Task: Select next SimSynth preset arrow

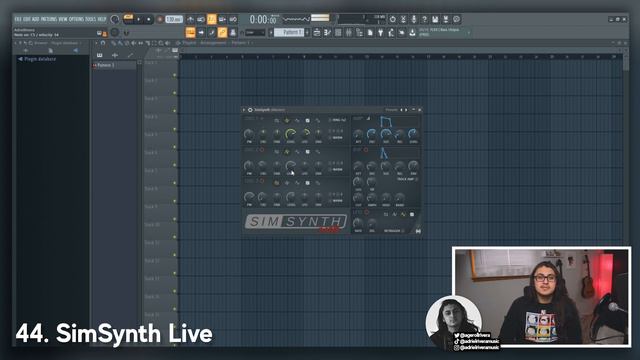Action: [406, 110]
